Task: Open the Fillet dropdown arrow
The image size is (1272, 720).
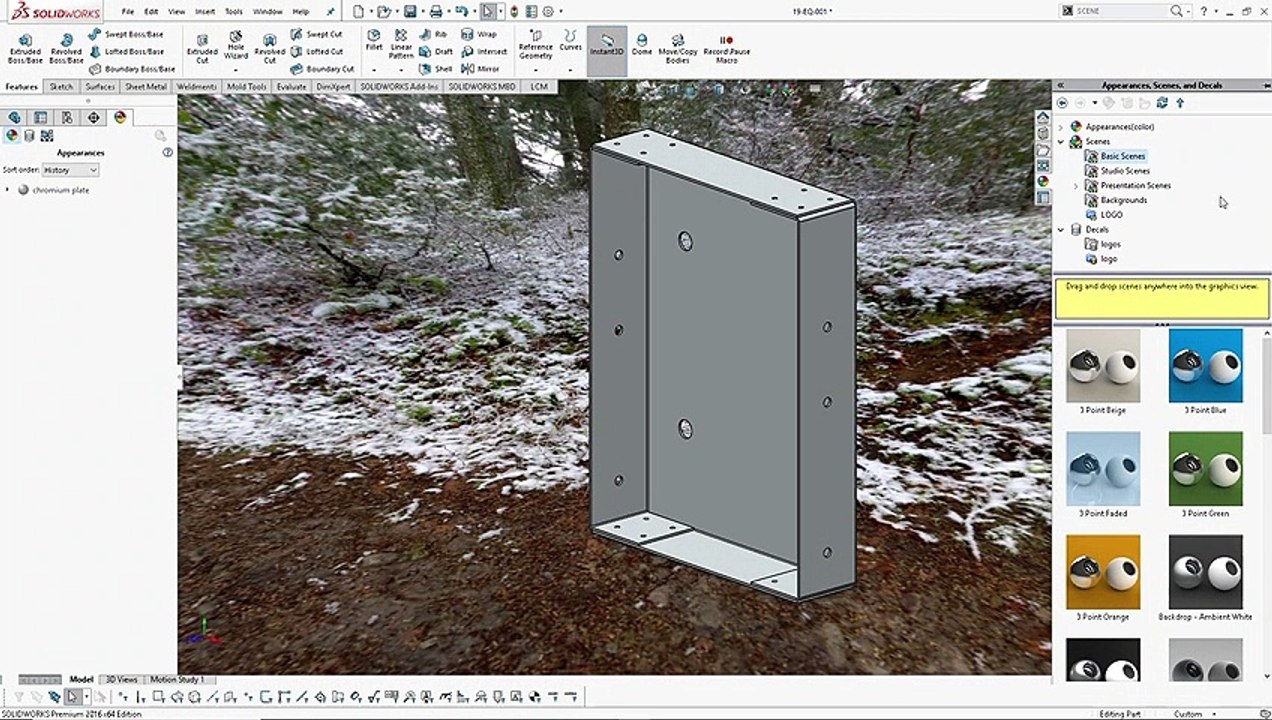Action: [374, 71]
